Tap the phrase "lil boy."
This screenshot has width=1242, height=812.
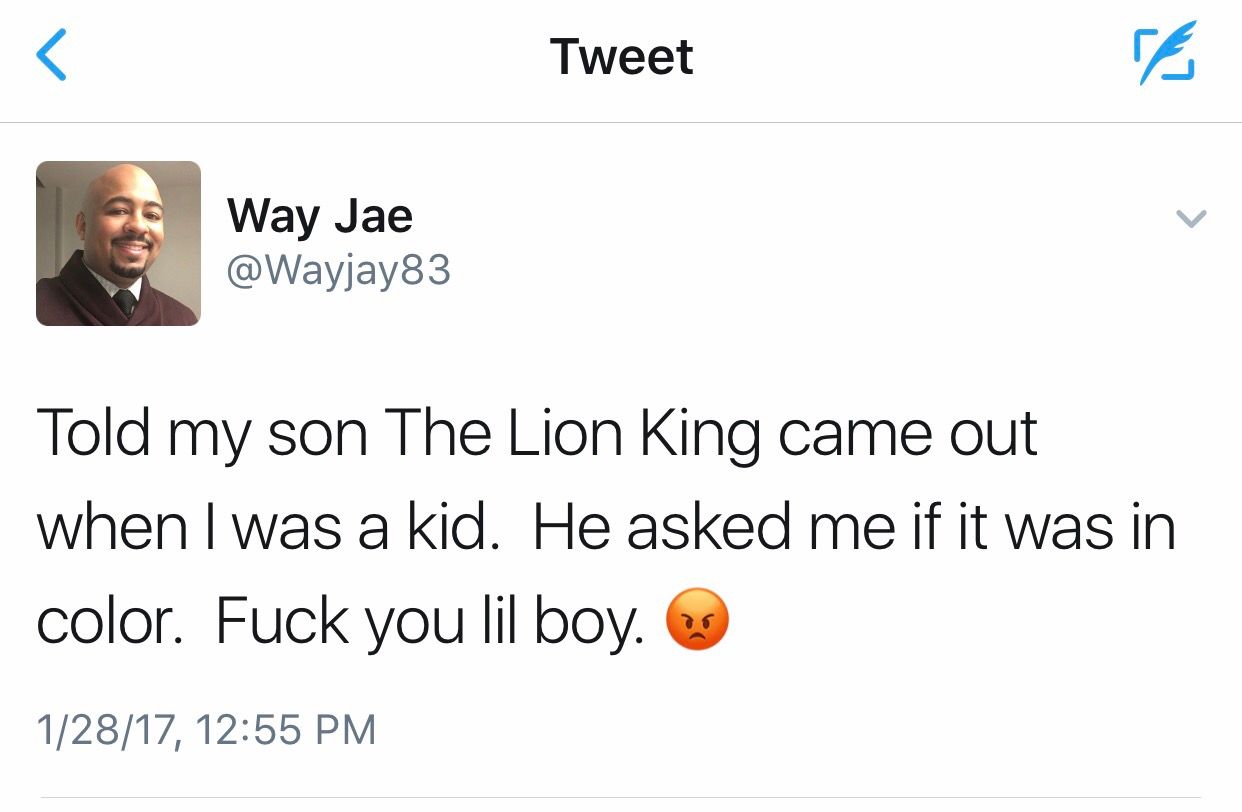click(561, 620)
